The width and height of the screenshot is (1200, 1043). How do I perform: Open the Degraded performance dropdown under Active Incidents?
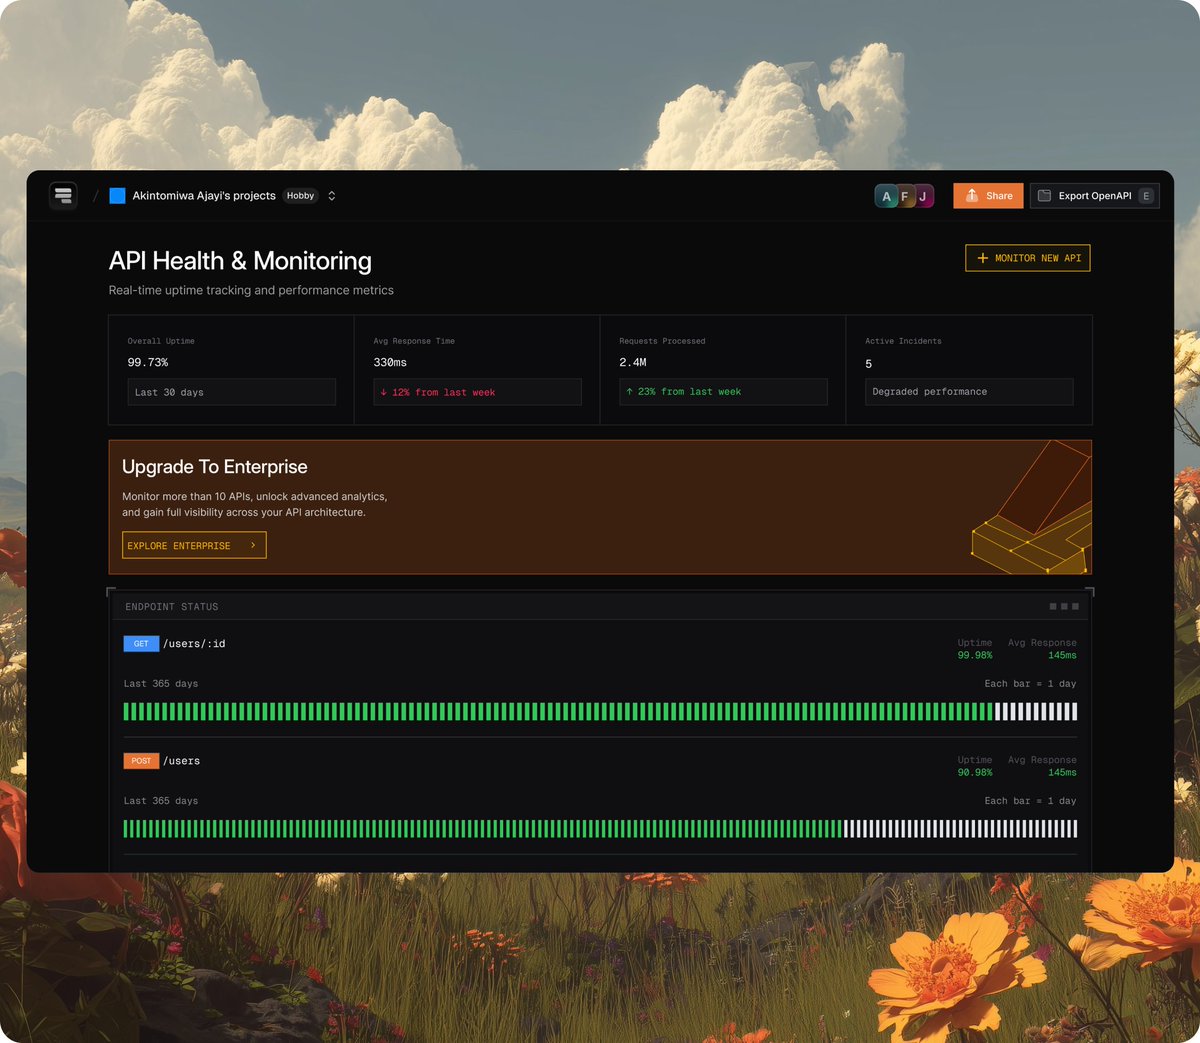(968, 391)
